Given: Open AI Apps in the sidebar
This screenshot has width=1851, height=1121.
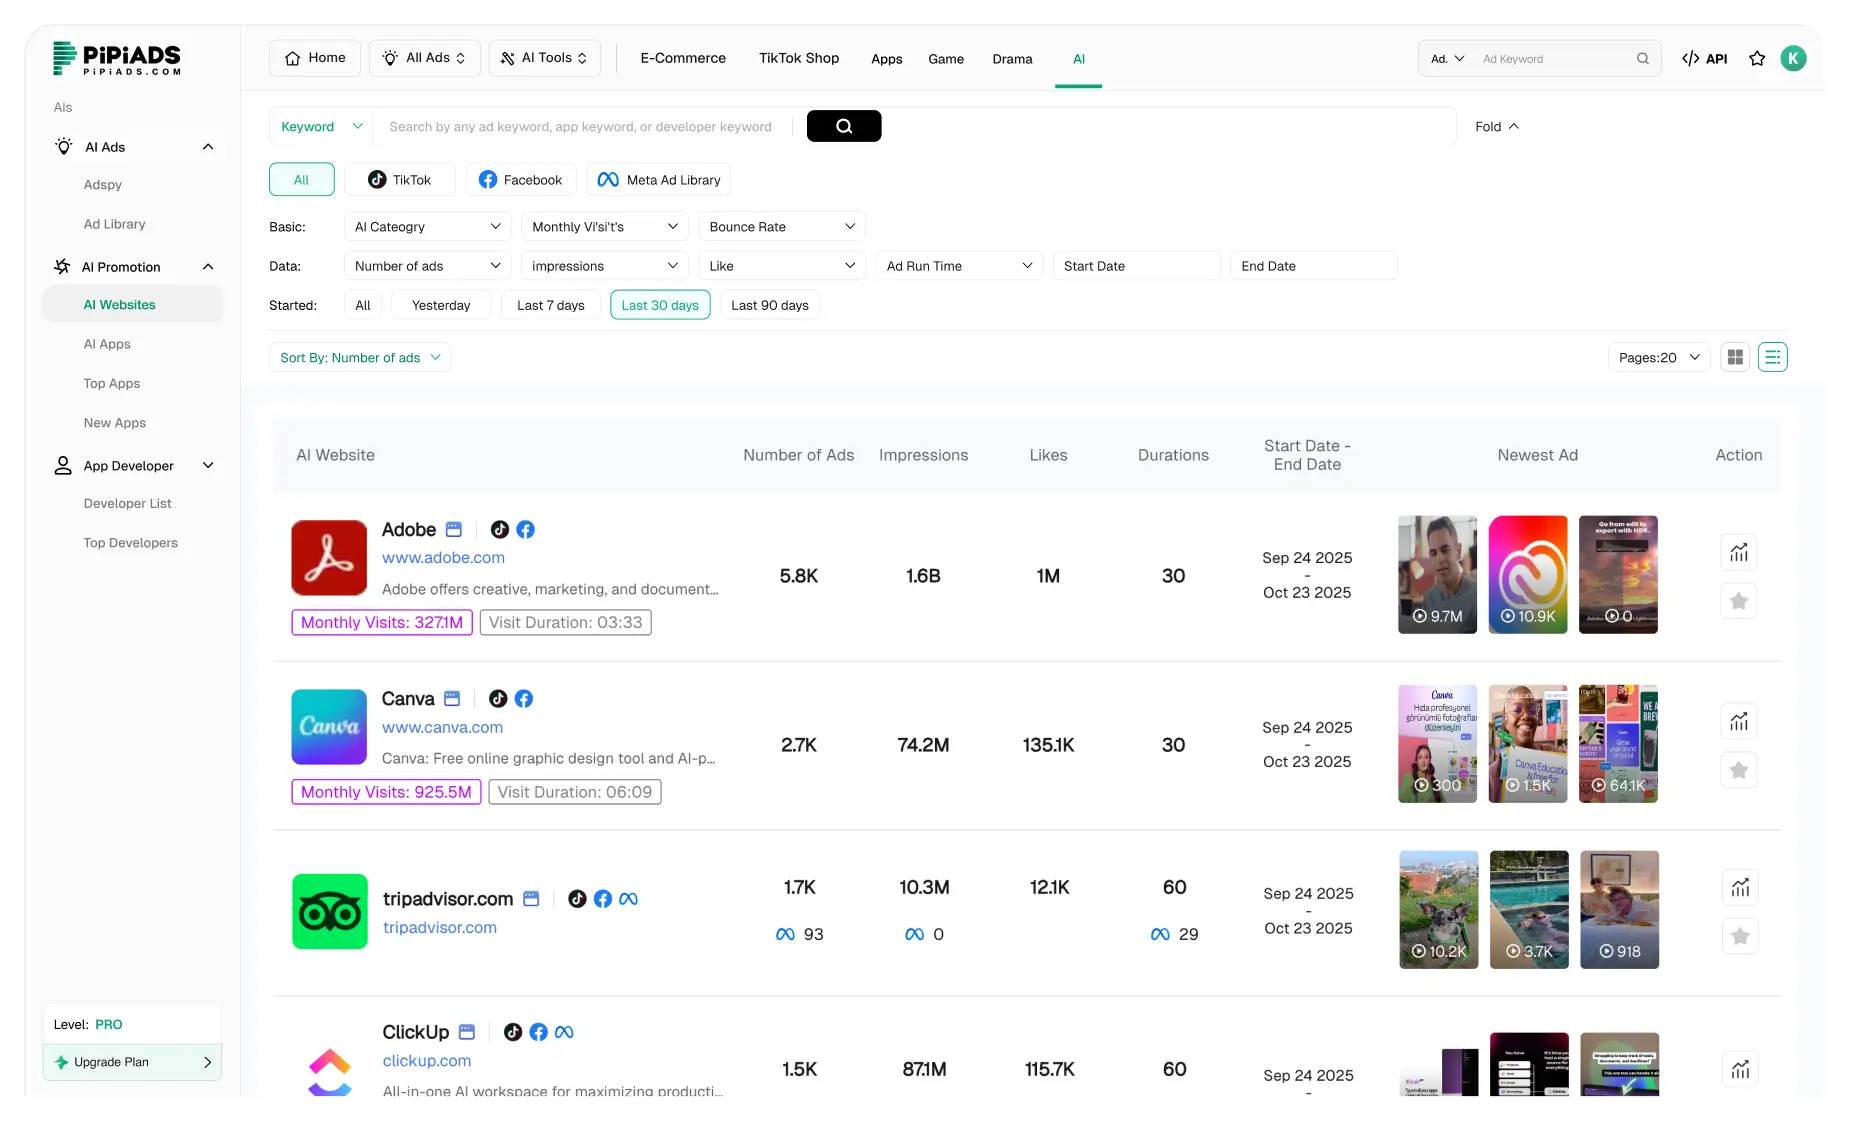Looking at the screenshot, I should coord(107,344).
